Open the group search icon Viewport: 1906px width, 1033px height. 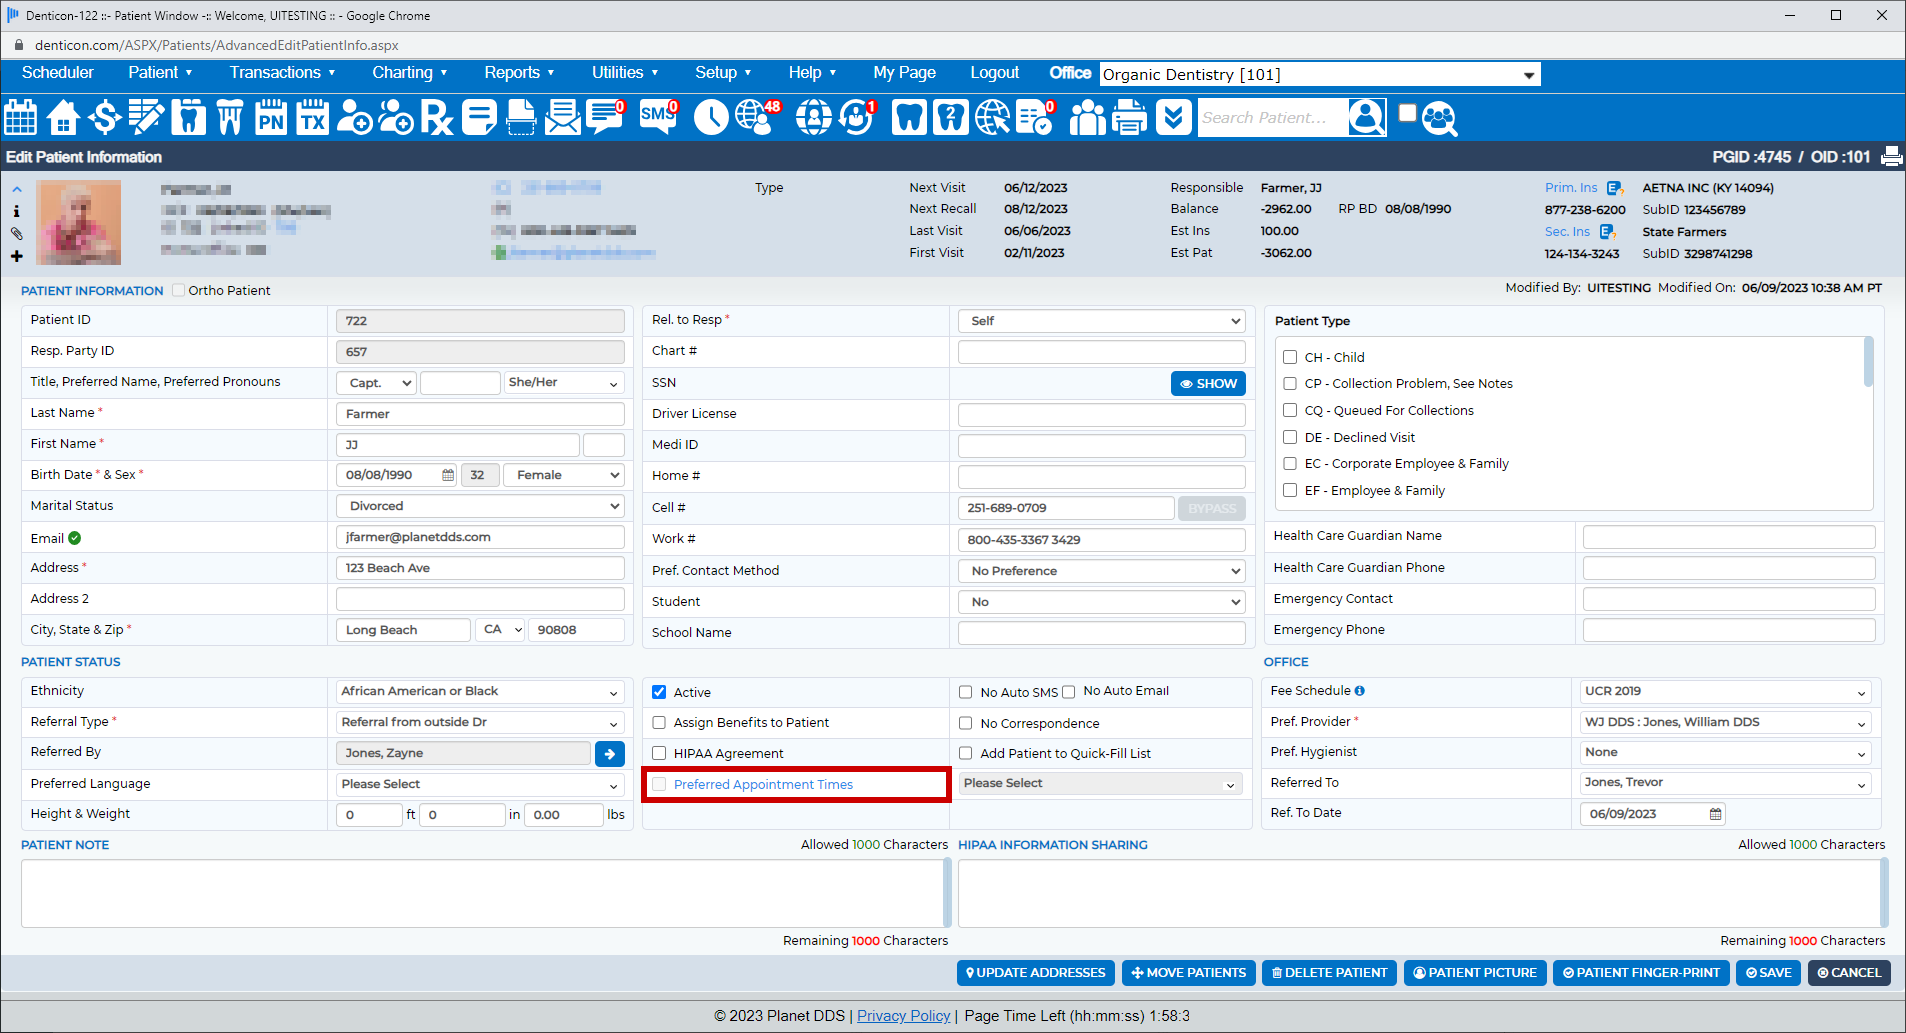click(x=1439, y=118)
